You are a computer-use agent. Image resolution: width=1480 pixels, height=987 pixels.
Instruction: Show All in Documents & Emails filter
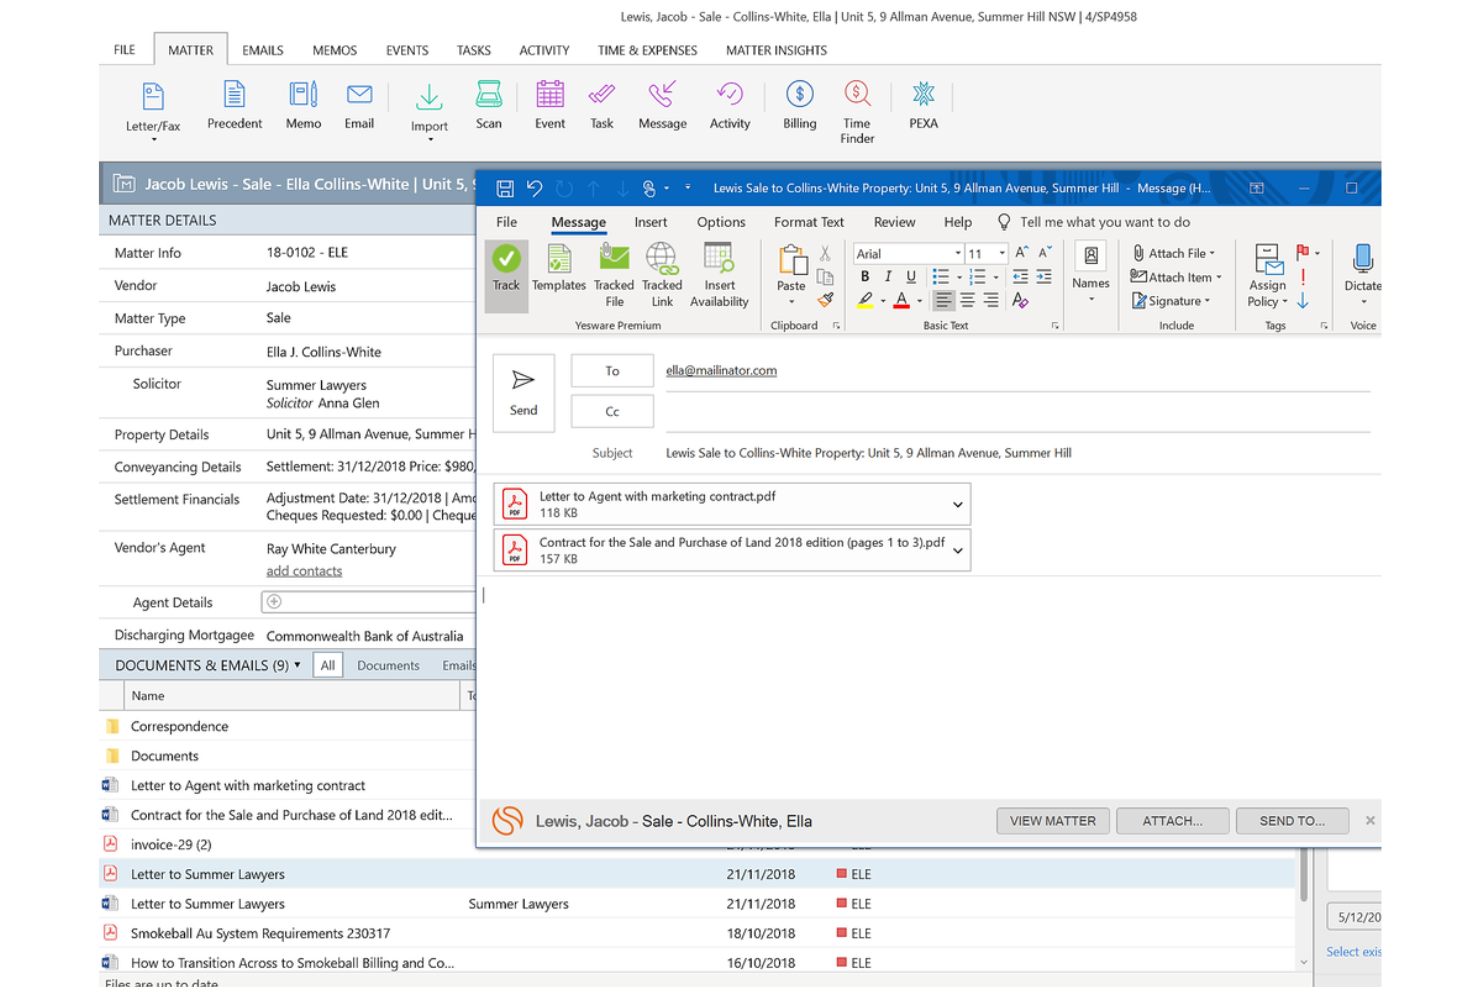coord(328,665)
